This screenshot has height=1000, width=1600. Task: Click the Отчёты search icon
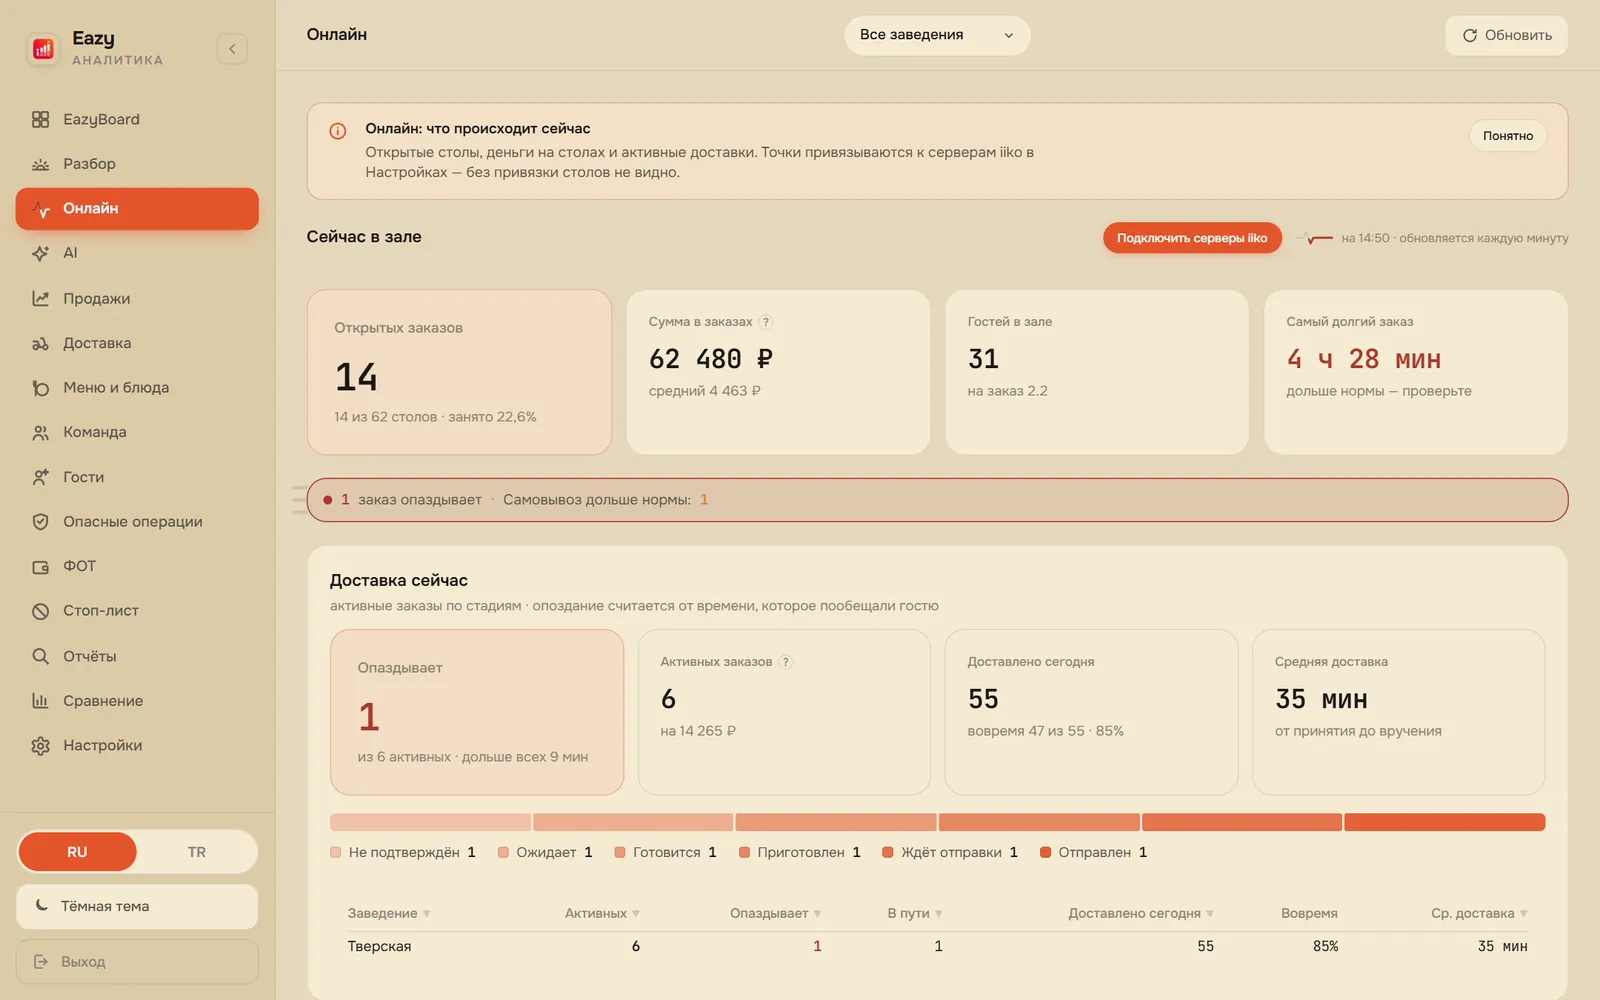point(40,656)
